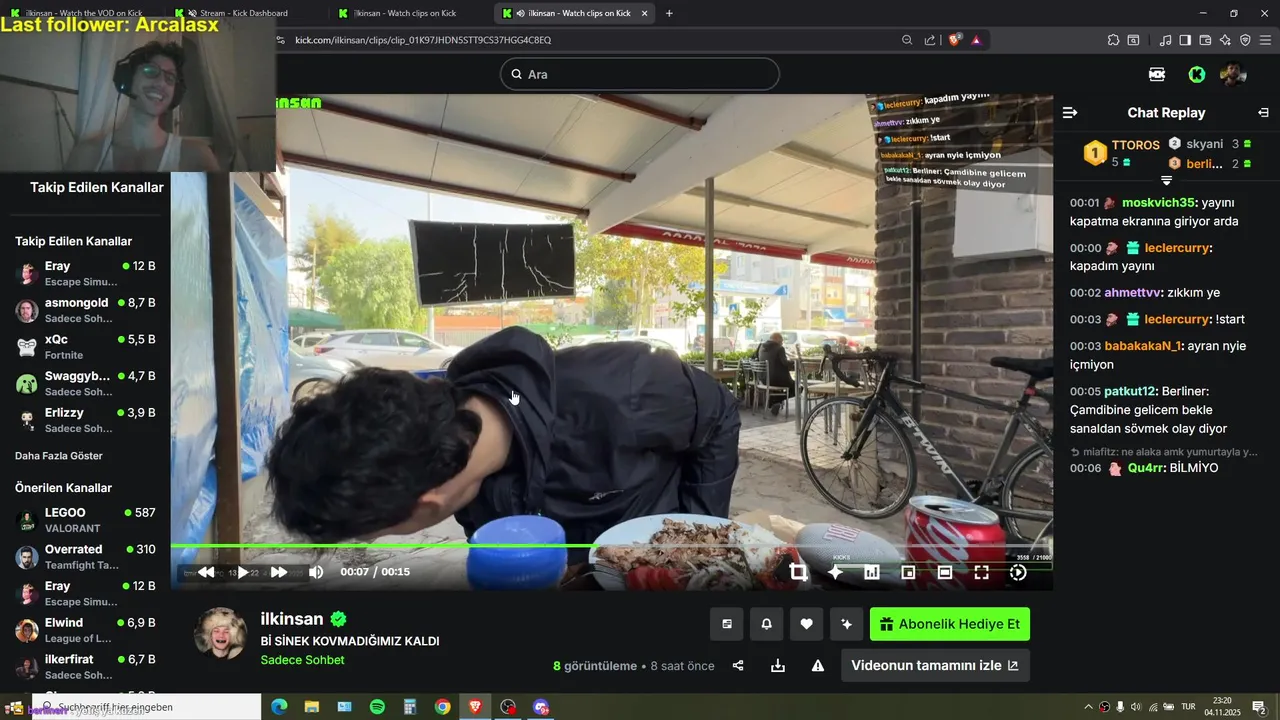Open LEGOO recommended channel
Image resolution: width=1280 pixels, height=720 pixels.
86,520
